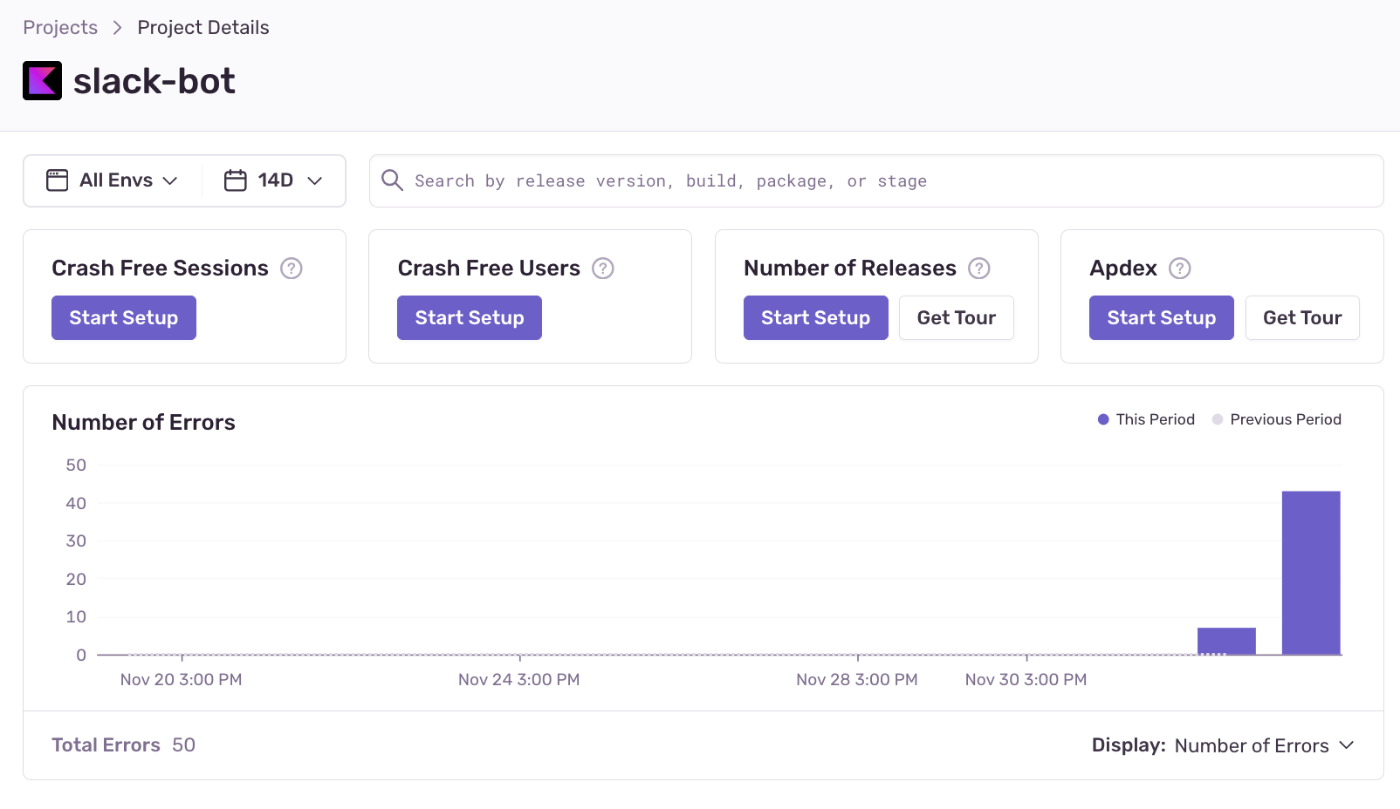Click the Nov 30 3:00 PM axis label
The height and width of the screenshot is (809, 1400).
point(1026,680)
